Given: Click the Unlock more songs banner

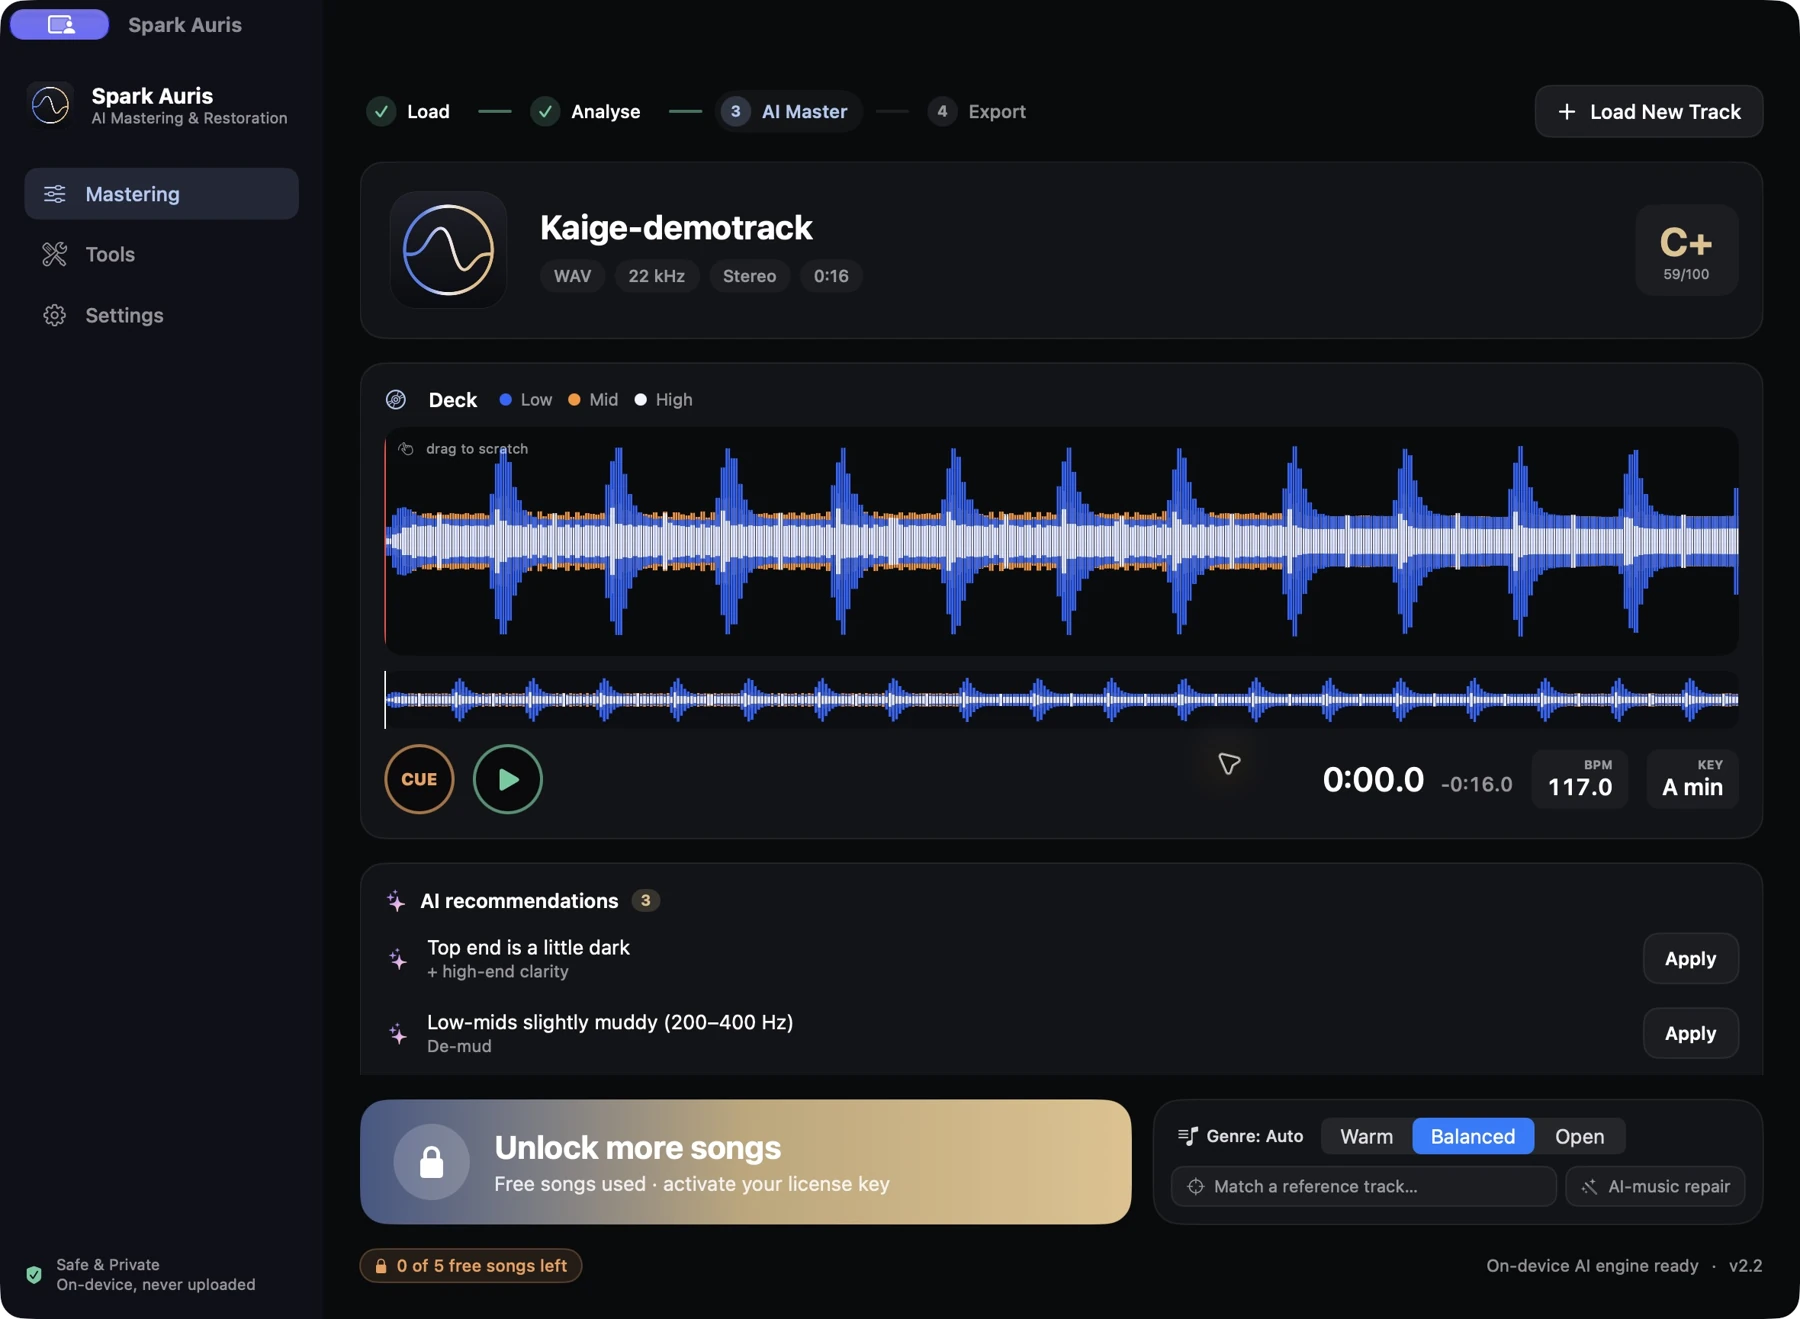Looking at the screenshot, I should coord(746,1162).
